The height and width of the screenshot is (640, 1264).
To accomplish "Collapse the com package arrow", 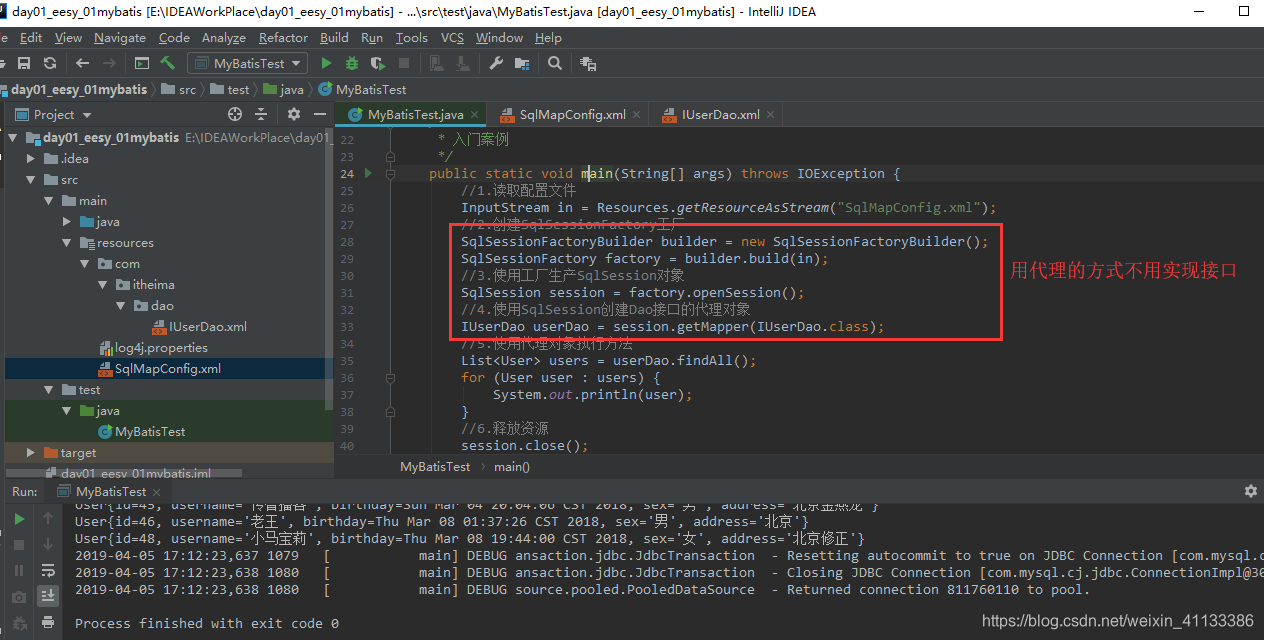I will [x=85, y=264].
